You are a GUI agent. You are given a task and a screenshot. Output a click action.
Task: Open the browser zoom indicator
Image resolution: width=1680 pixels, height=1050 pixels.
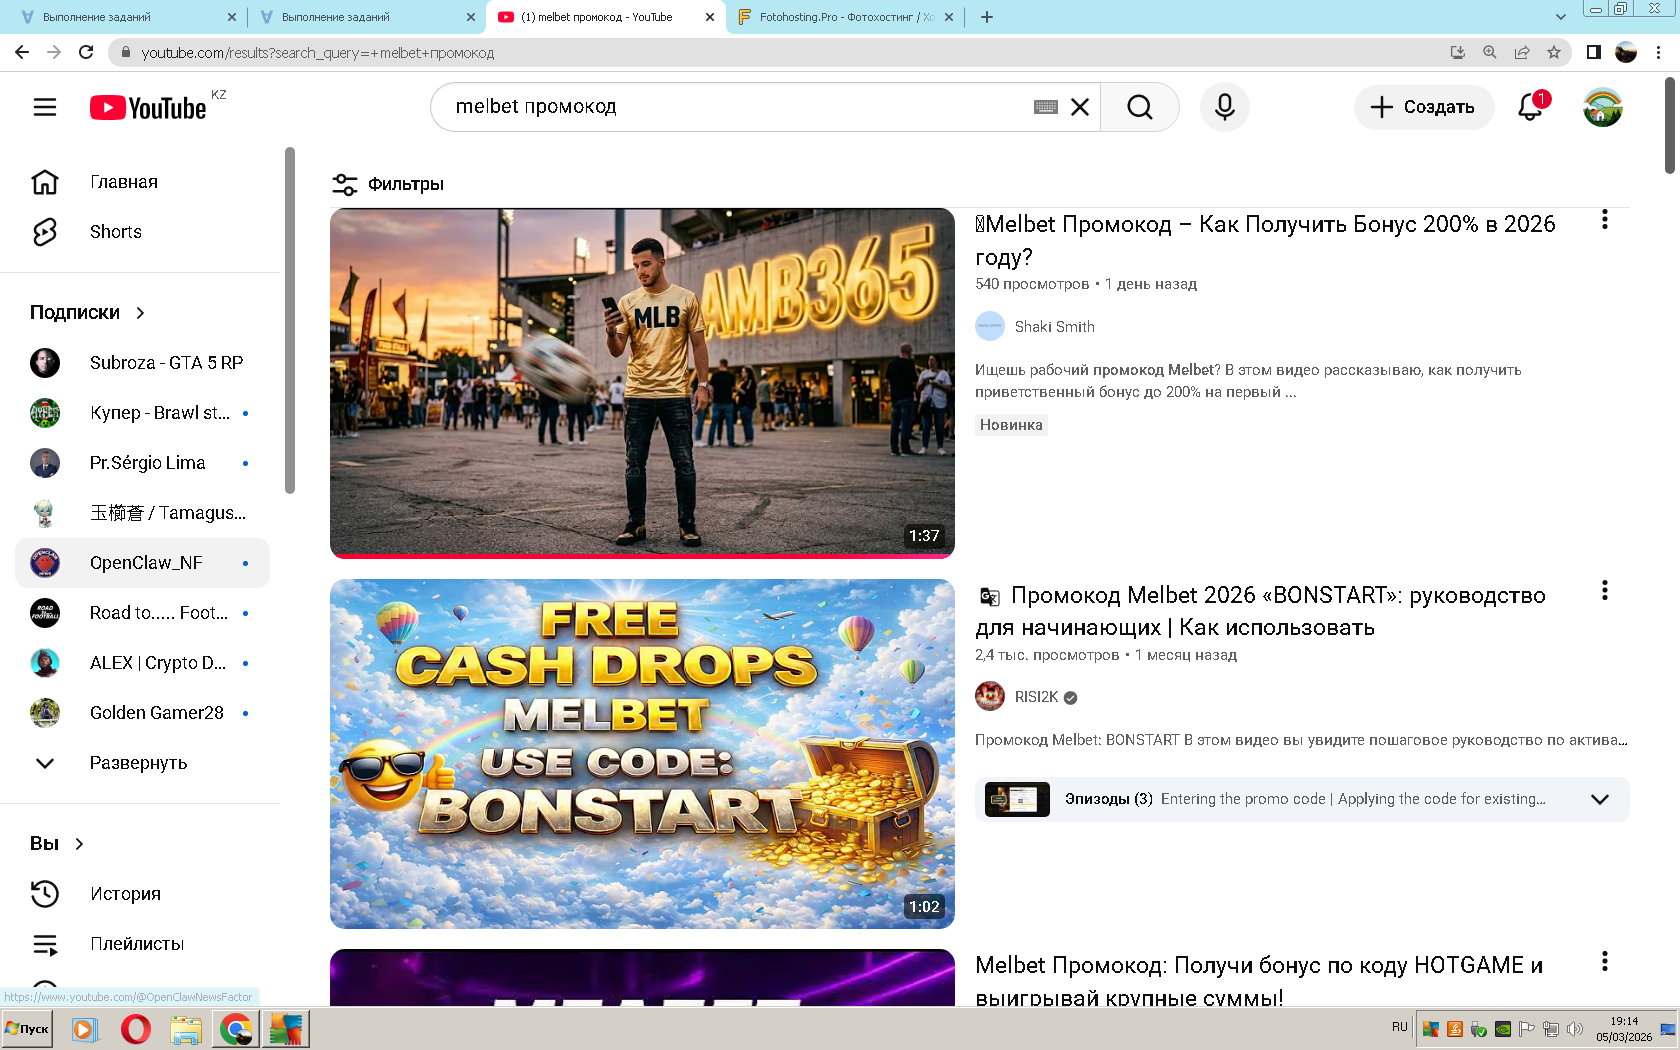coord(1490,52)
